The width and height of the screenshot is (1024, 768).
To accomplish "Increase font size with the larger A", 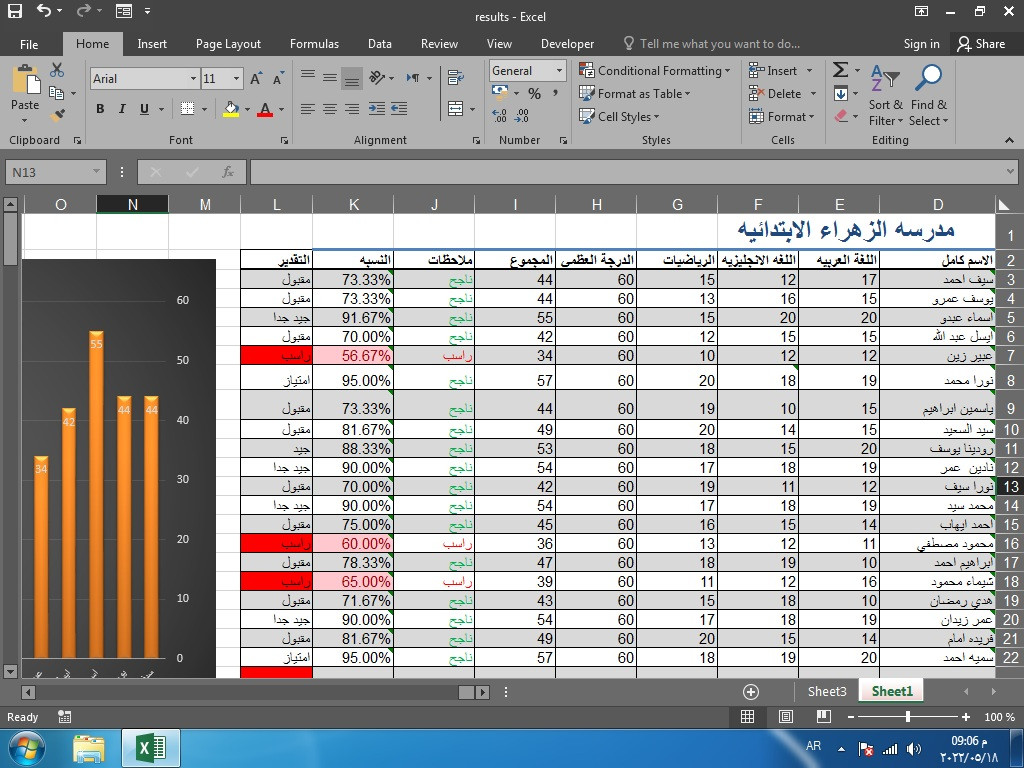I will [x=256, y=79].
